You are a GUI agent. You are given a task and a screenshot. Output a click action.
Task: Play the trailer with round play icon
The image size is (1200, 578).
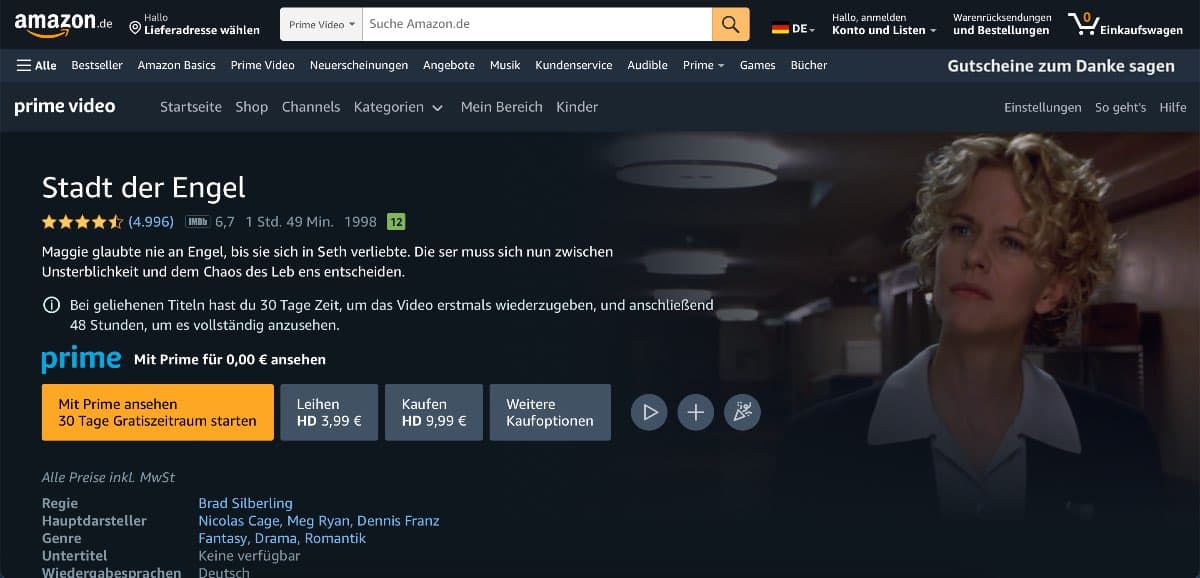click(649, 412)
